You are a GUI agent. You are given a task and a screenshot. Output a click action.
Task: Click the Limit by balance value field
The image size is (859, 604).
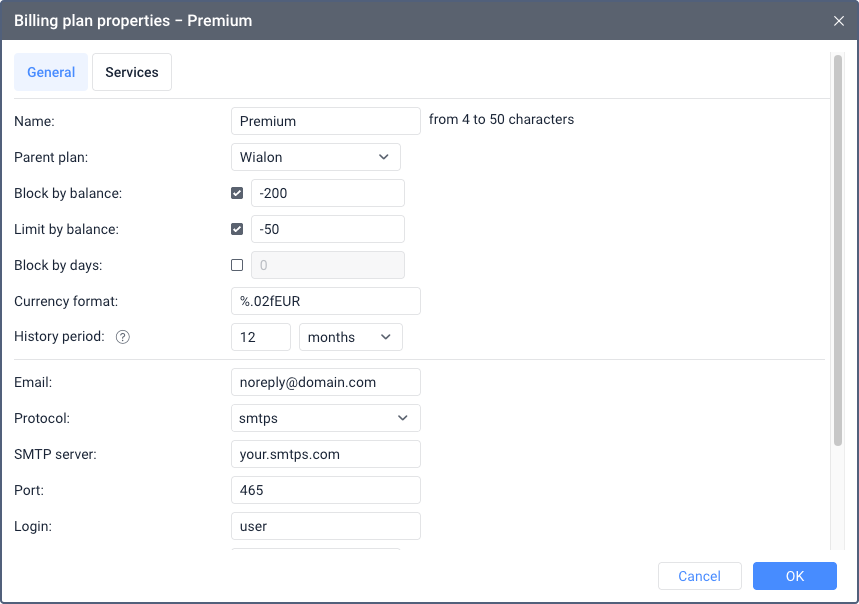point(327,229)
